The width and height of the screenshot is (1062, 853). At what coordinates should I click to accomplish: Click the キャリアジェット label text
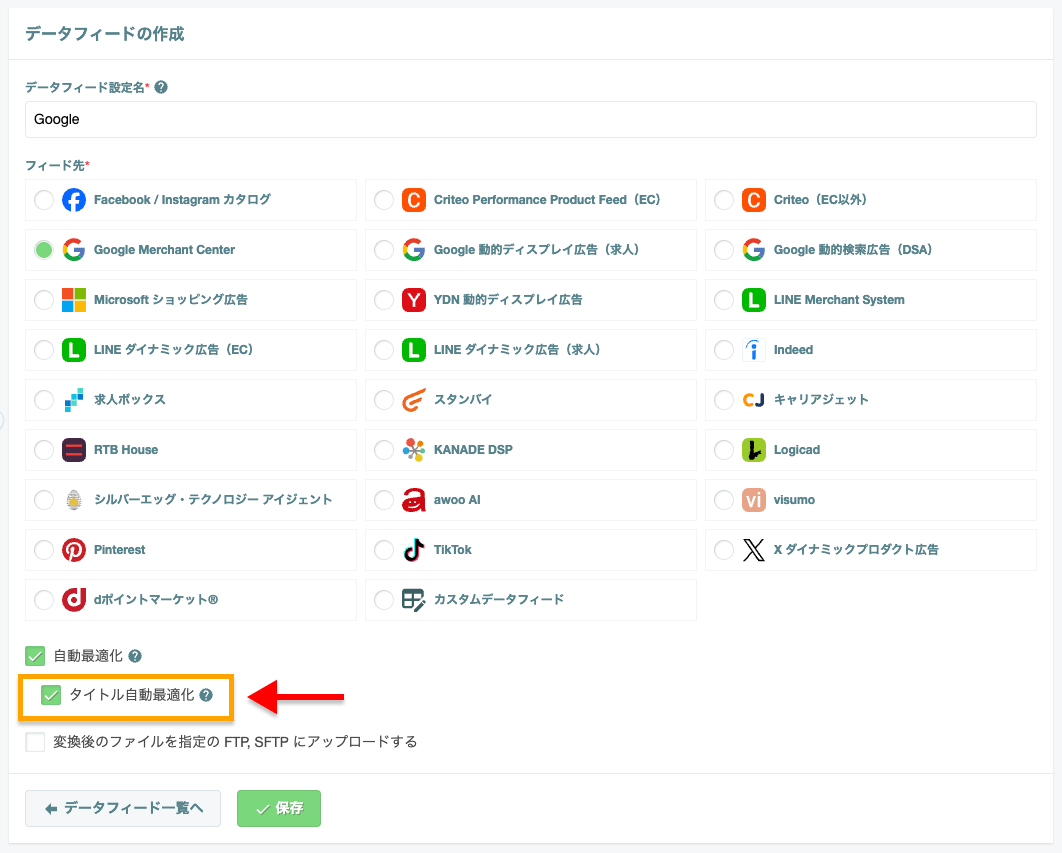pos(821,400)
